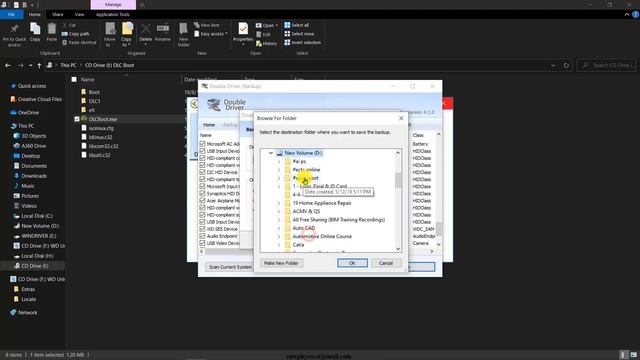Image resolution: width=640 pixels, height=360 pixels.
Task: Click Invert selection in ribbon
Action: click(302, 42)
